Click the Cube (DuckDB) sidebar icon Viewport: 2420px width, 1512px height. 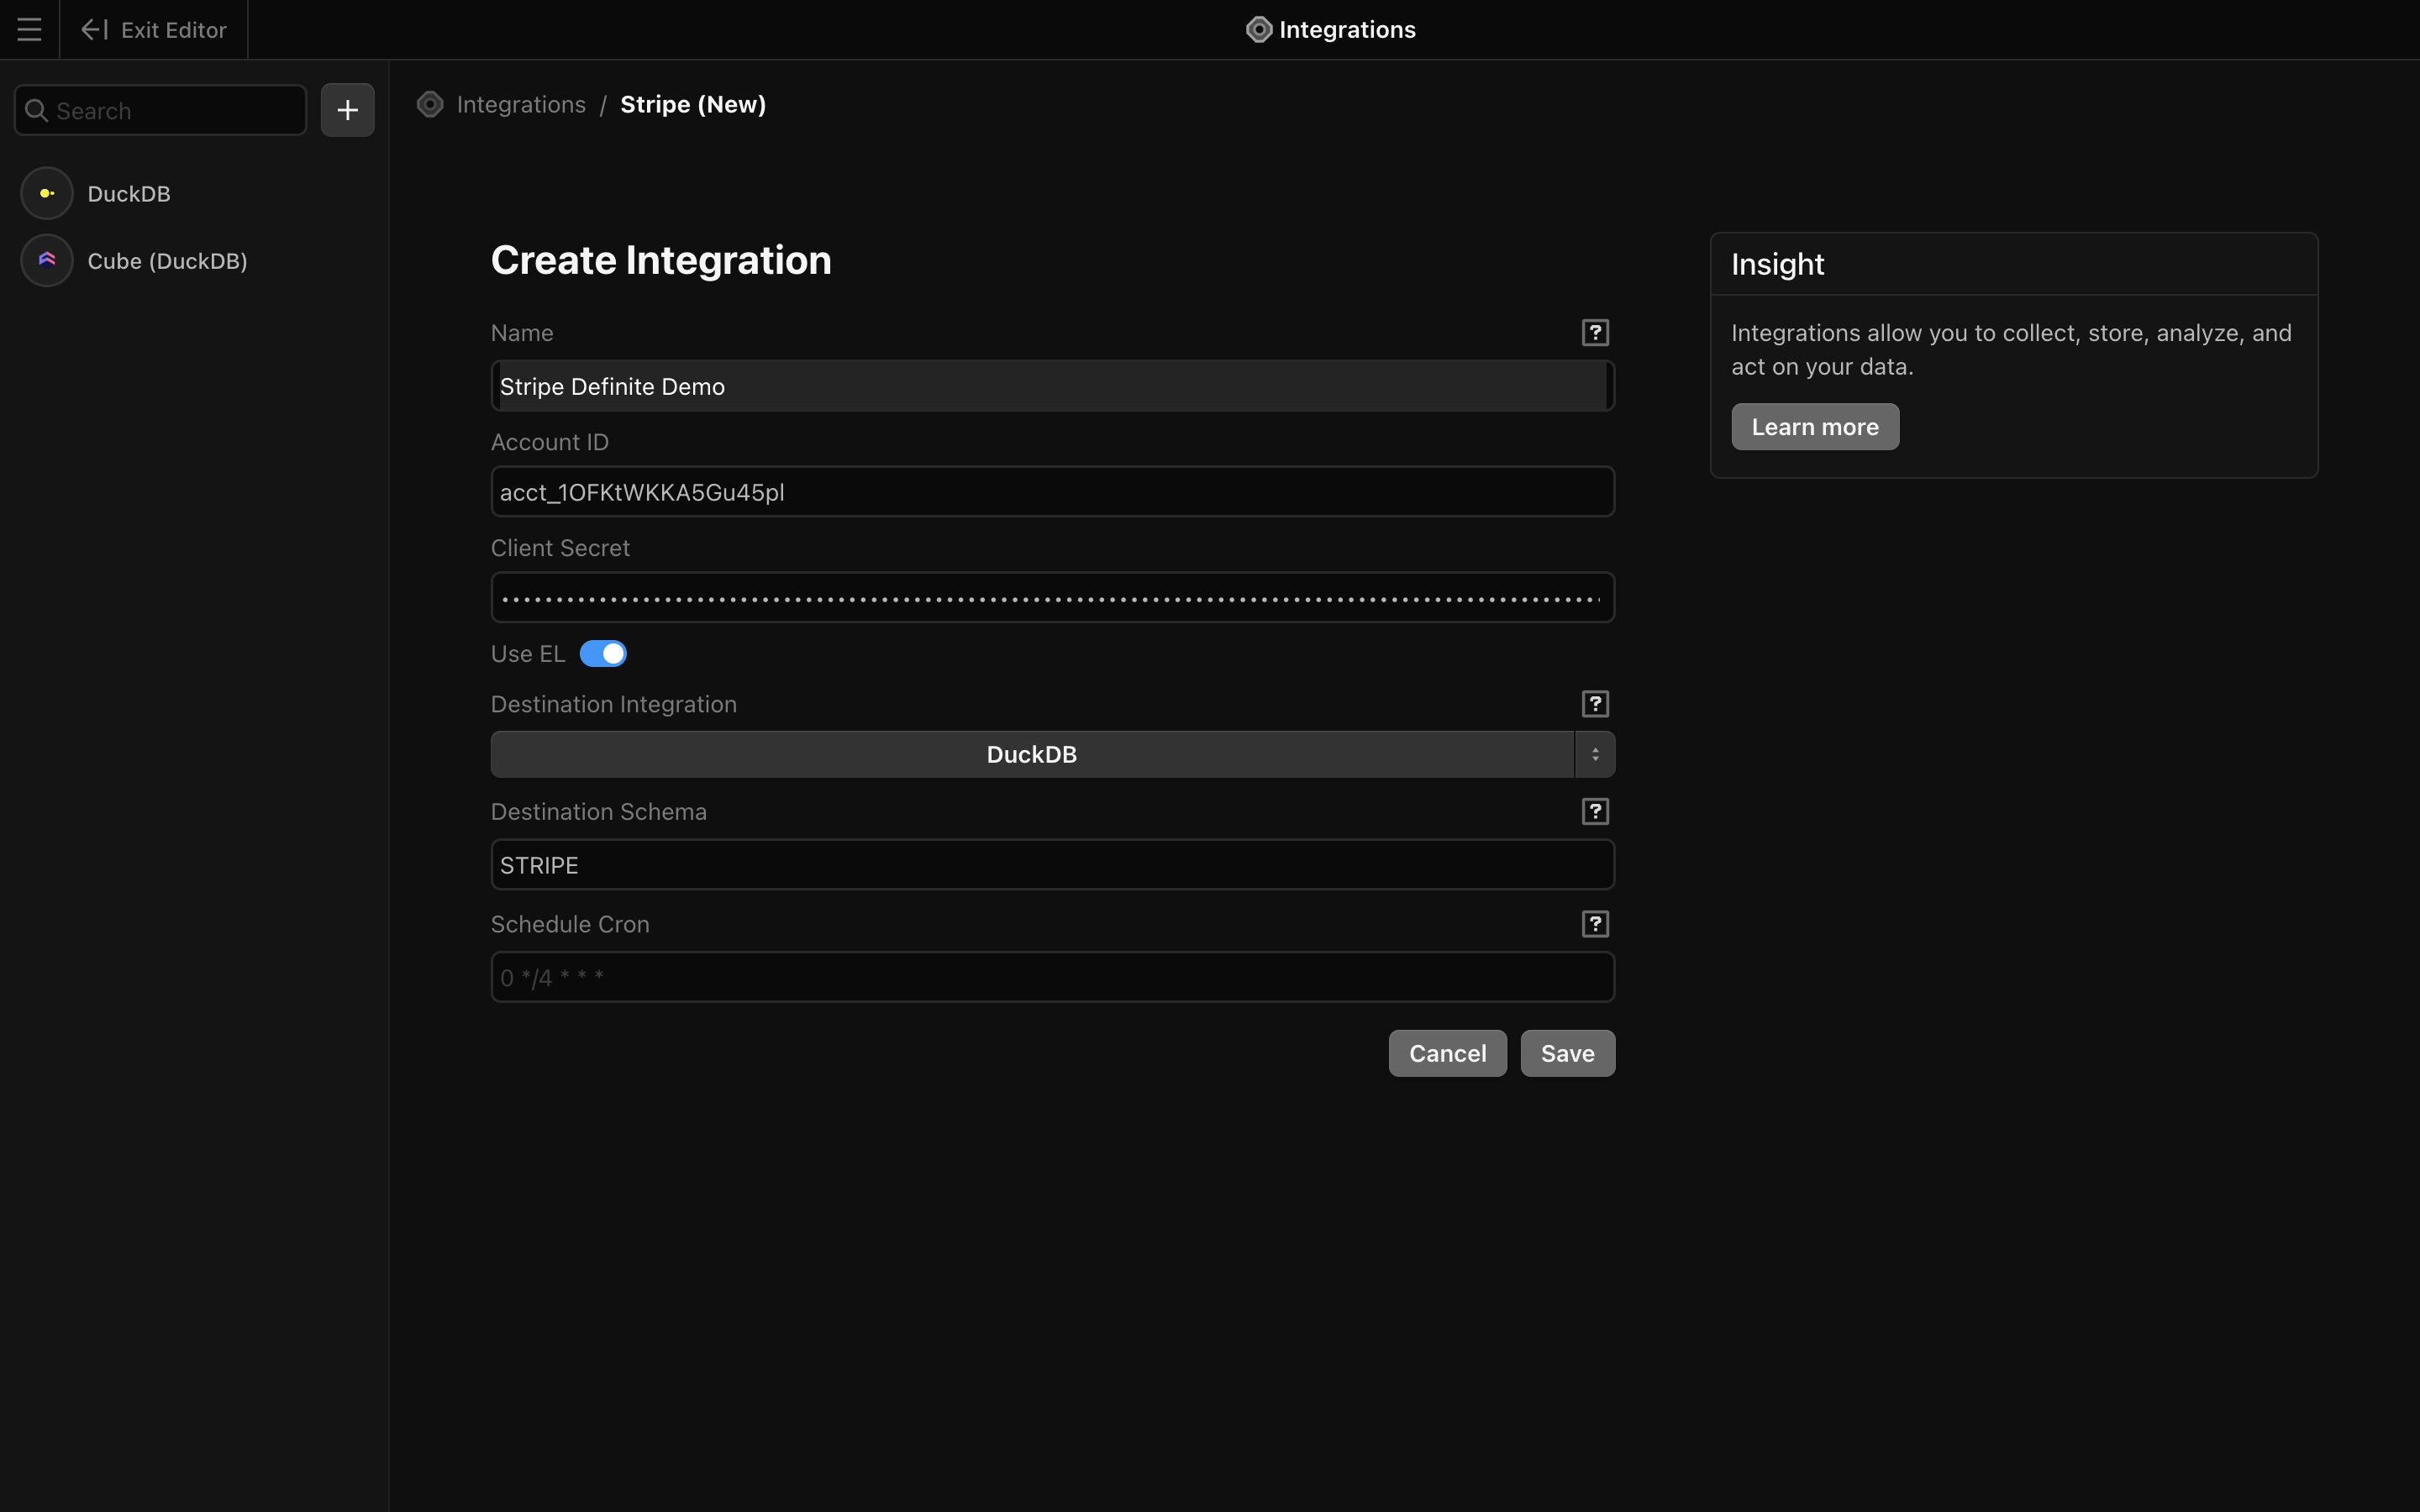pyautogui.click(x=47, y=261)
